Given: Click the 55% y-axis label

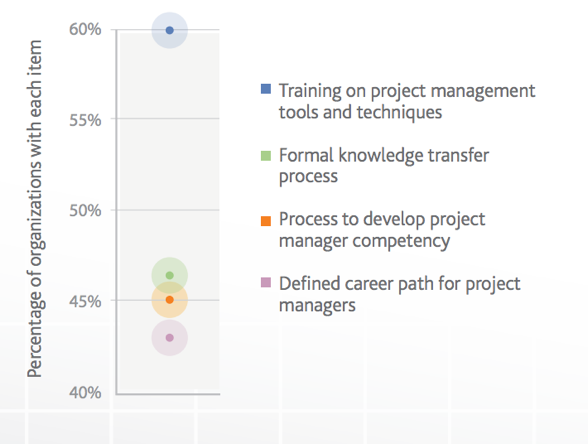Looking at the screenshot, I should (x=85, y=120).
